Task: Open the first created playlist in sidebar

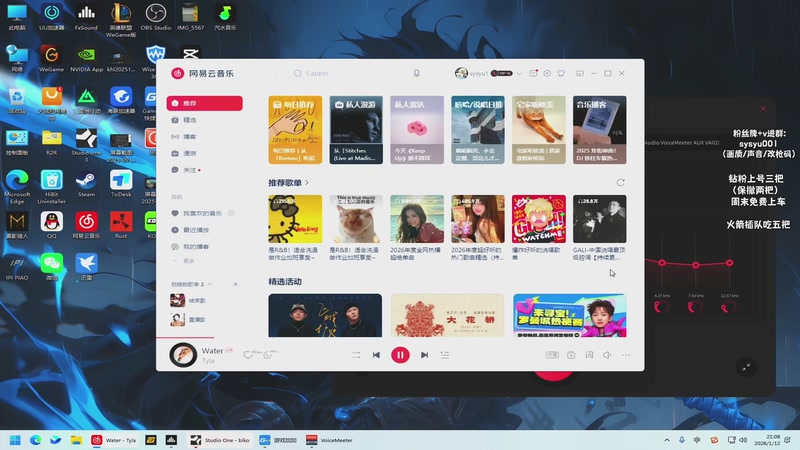Action: 205,301
